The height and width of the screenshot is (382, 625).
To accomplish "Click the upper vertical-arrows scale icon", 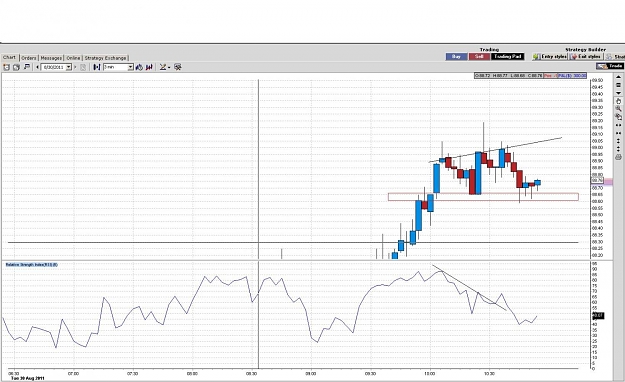I will tap(618, 141).
